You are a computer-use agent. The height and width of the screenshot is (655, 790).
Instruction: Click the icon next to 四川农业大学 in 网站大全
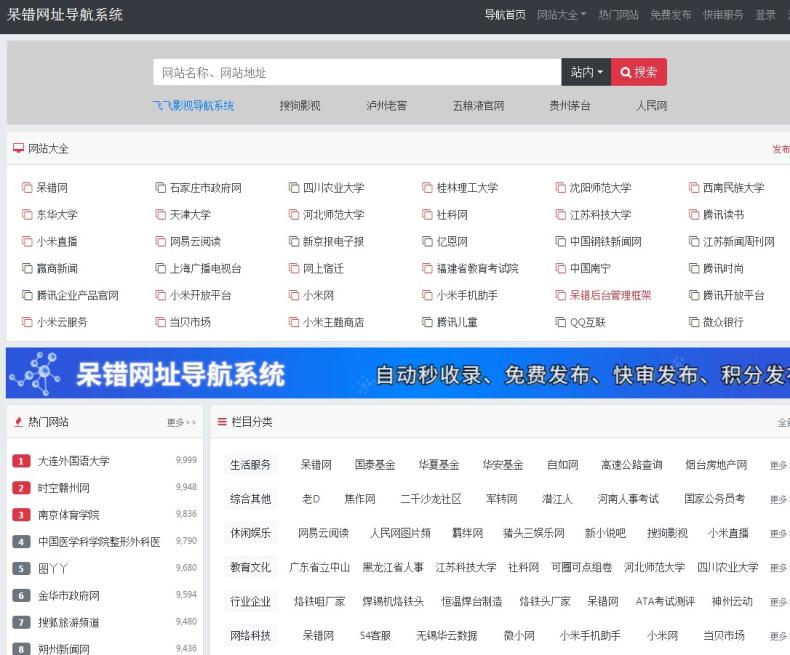pyautogui.click(x=294, y=188)
